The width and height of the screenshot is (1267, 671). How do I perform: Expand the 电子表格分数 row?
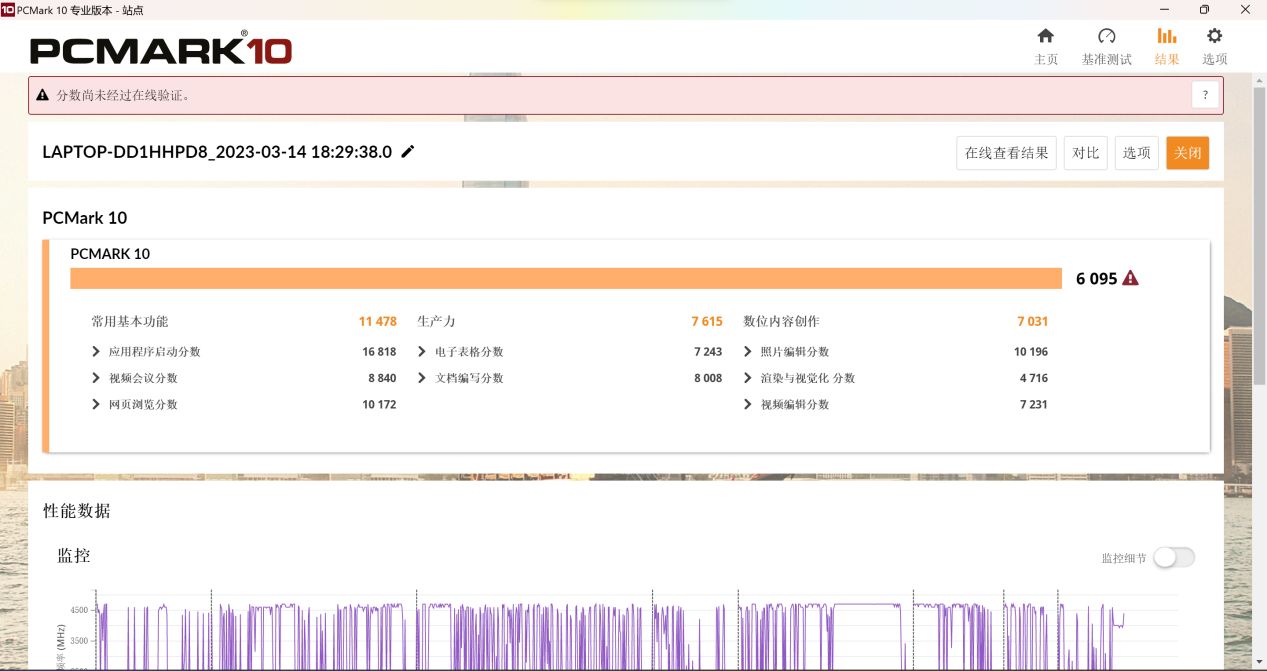tap(423, 352)
